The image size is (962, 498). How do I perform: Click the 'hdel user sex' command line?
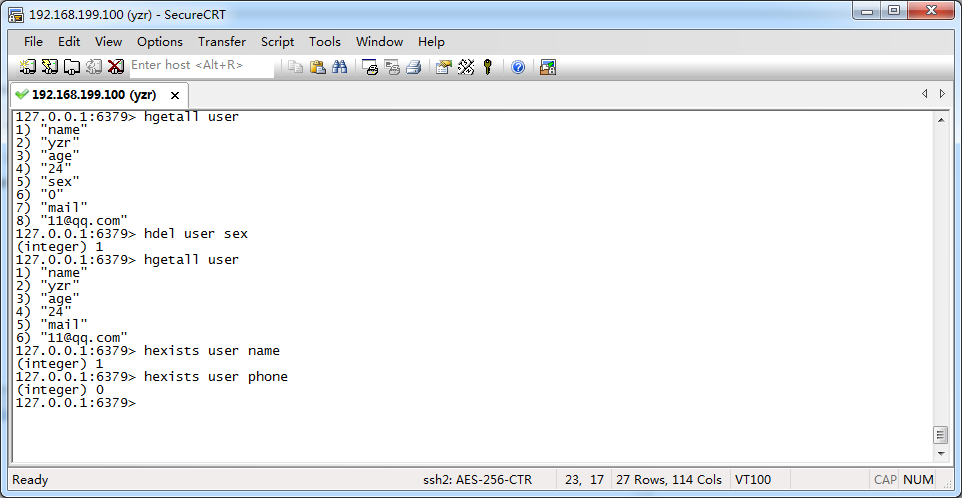pyautogui.click(x=131, y=234)
